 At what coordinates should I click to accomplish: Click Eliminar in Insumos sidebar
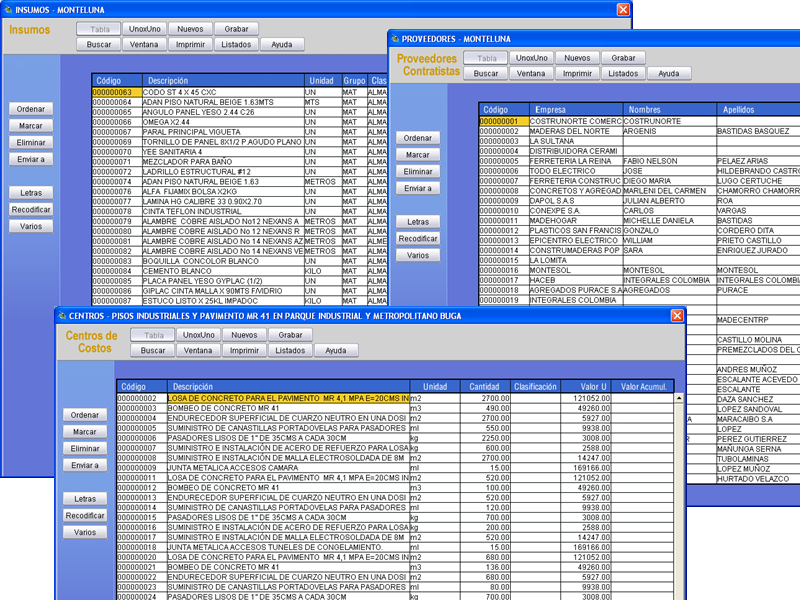pyautogui.click(x=31, y=143)
